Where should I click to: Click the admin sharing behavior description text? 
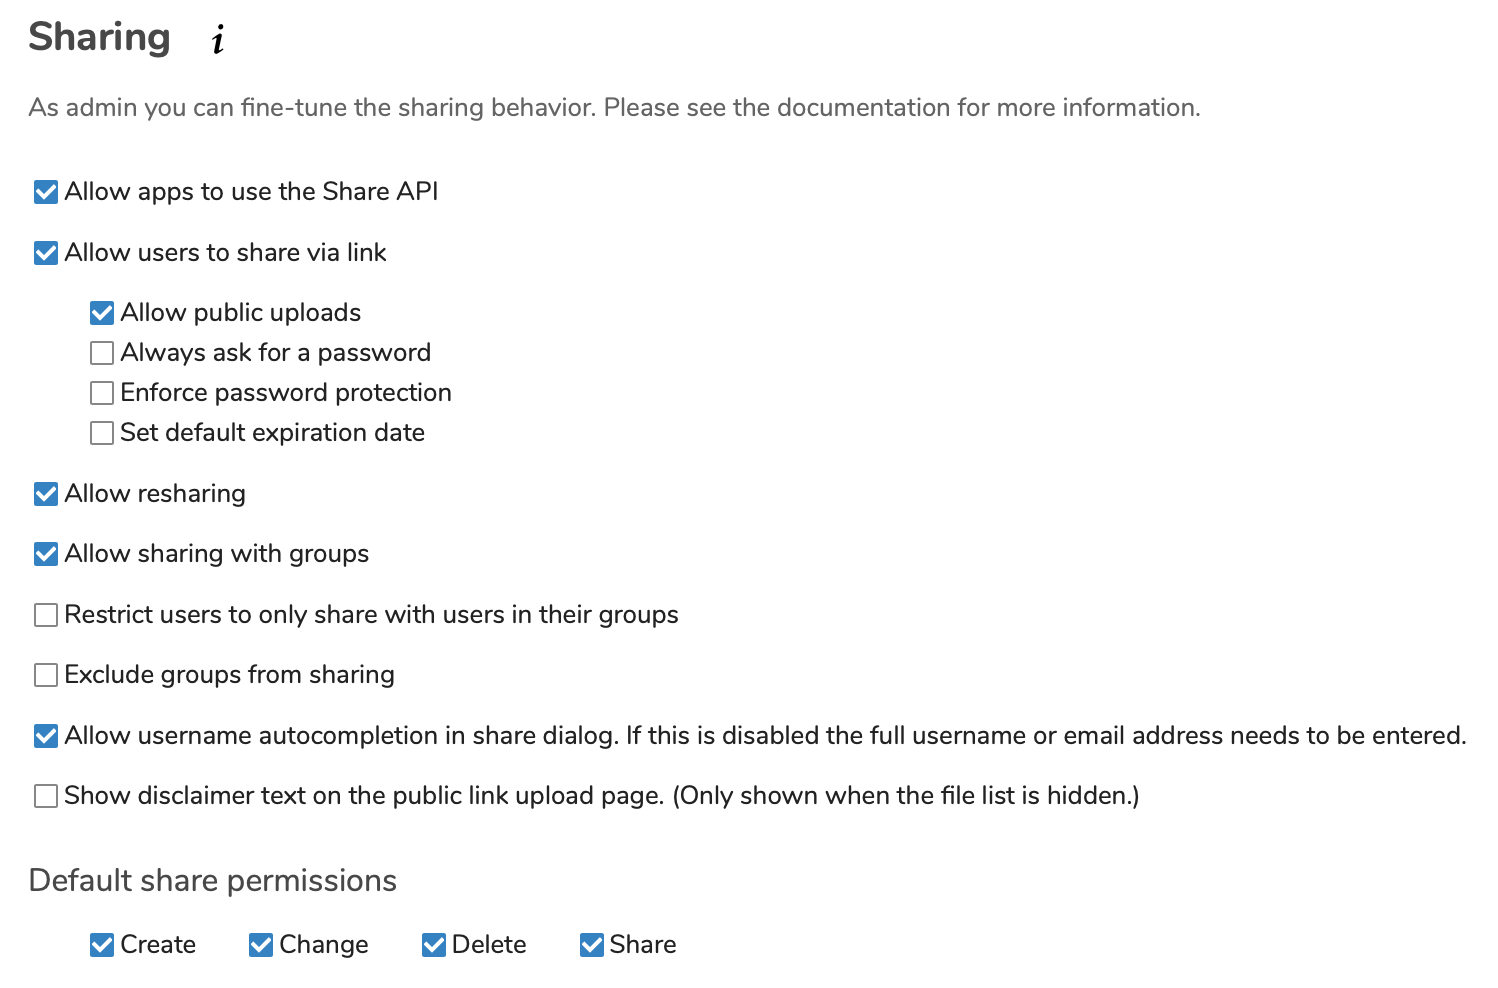[x=614, y=108]
